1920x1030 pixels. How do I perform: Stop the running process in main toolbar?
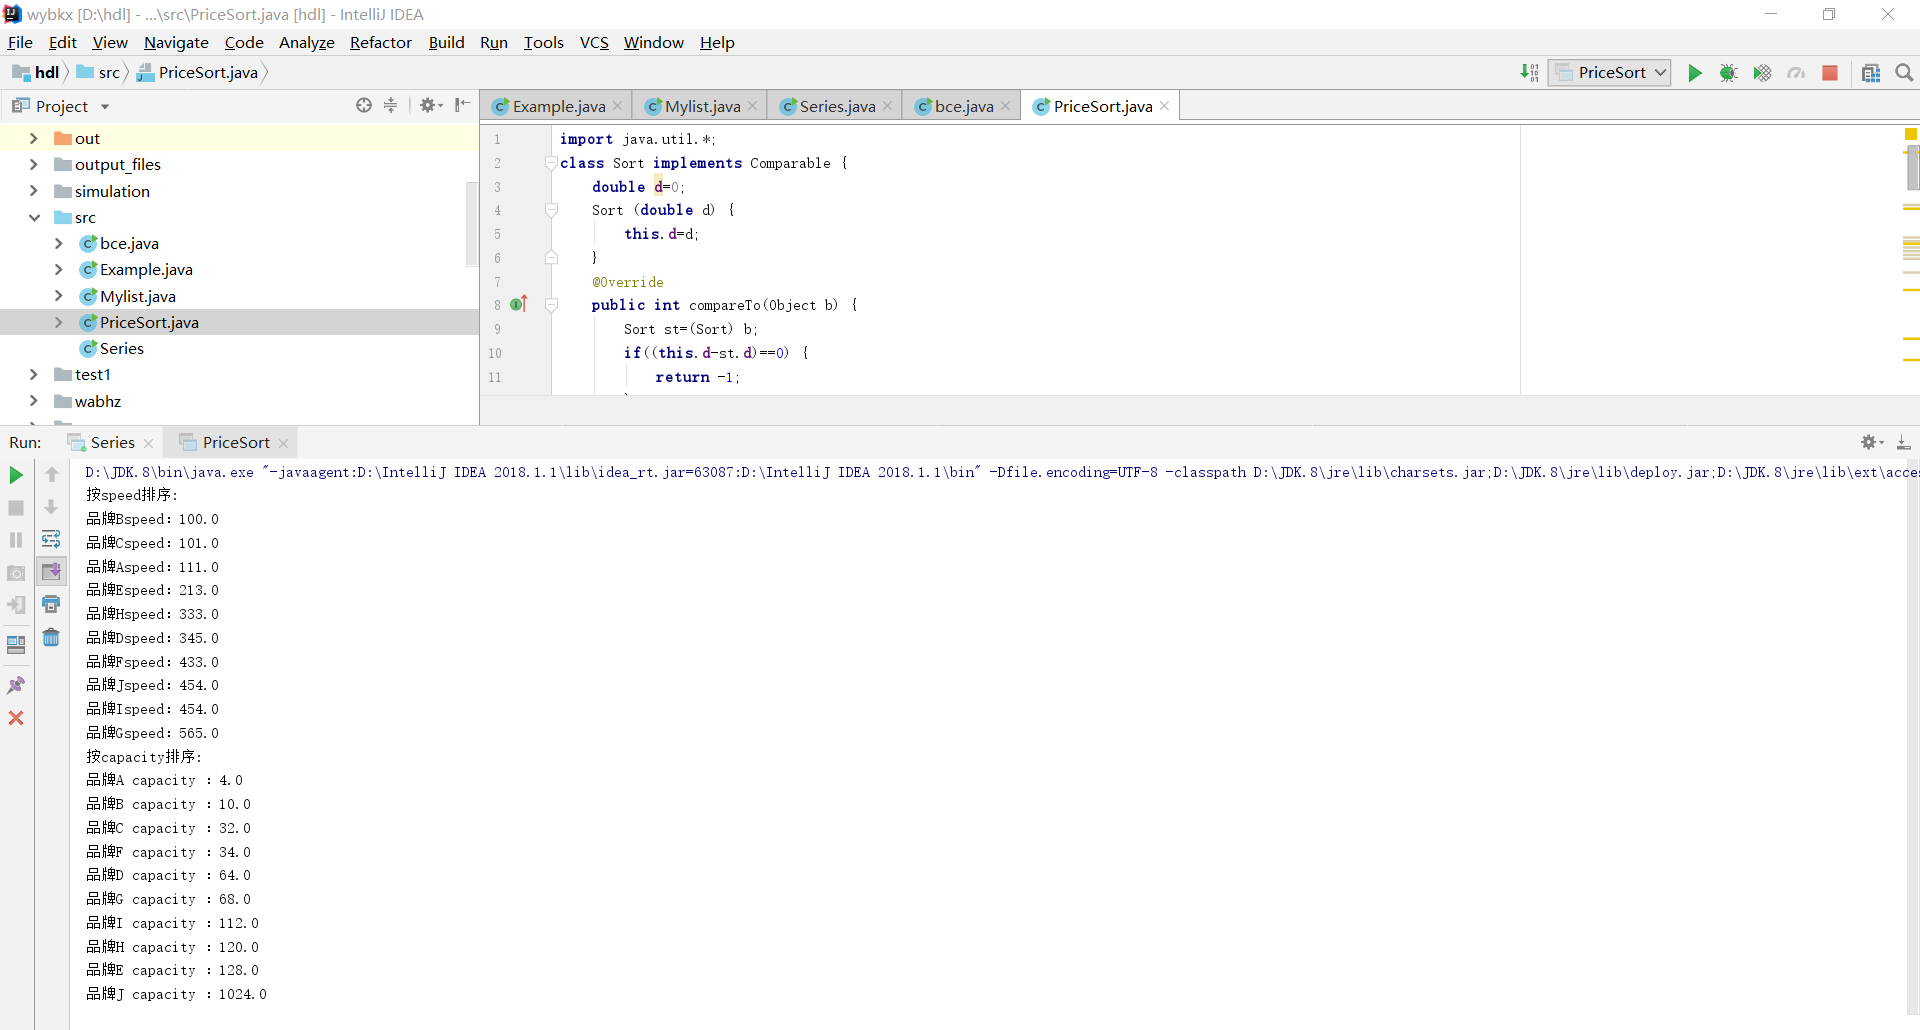1830,73
